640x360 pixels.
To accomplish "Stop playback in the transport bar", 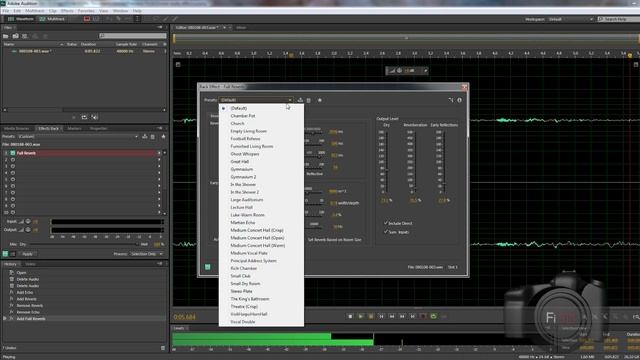I will [350, 316].
